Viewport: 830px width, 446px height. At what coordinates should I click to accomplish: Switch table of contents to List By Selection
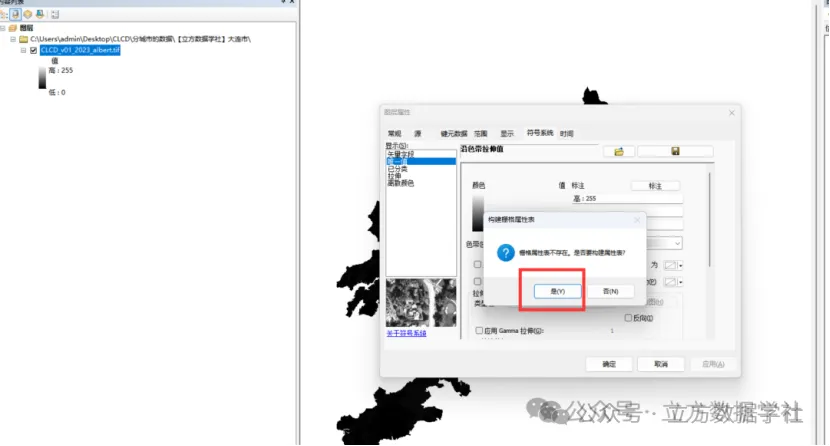tap(40, 14)
